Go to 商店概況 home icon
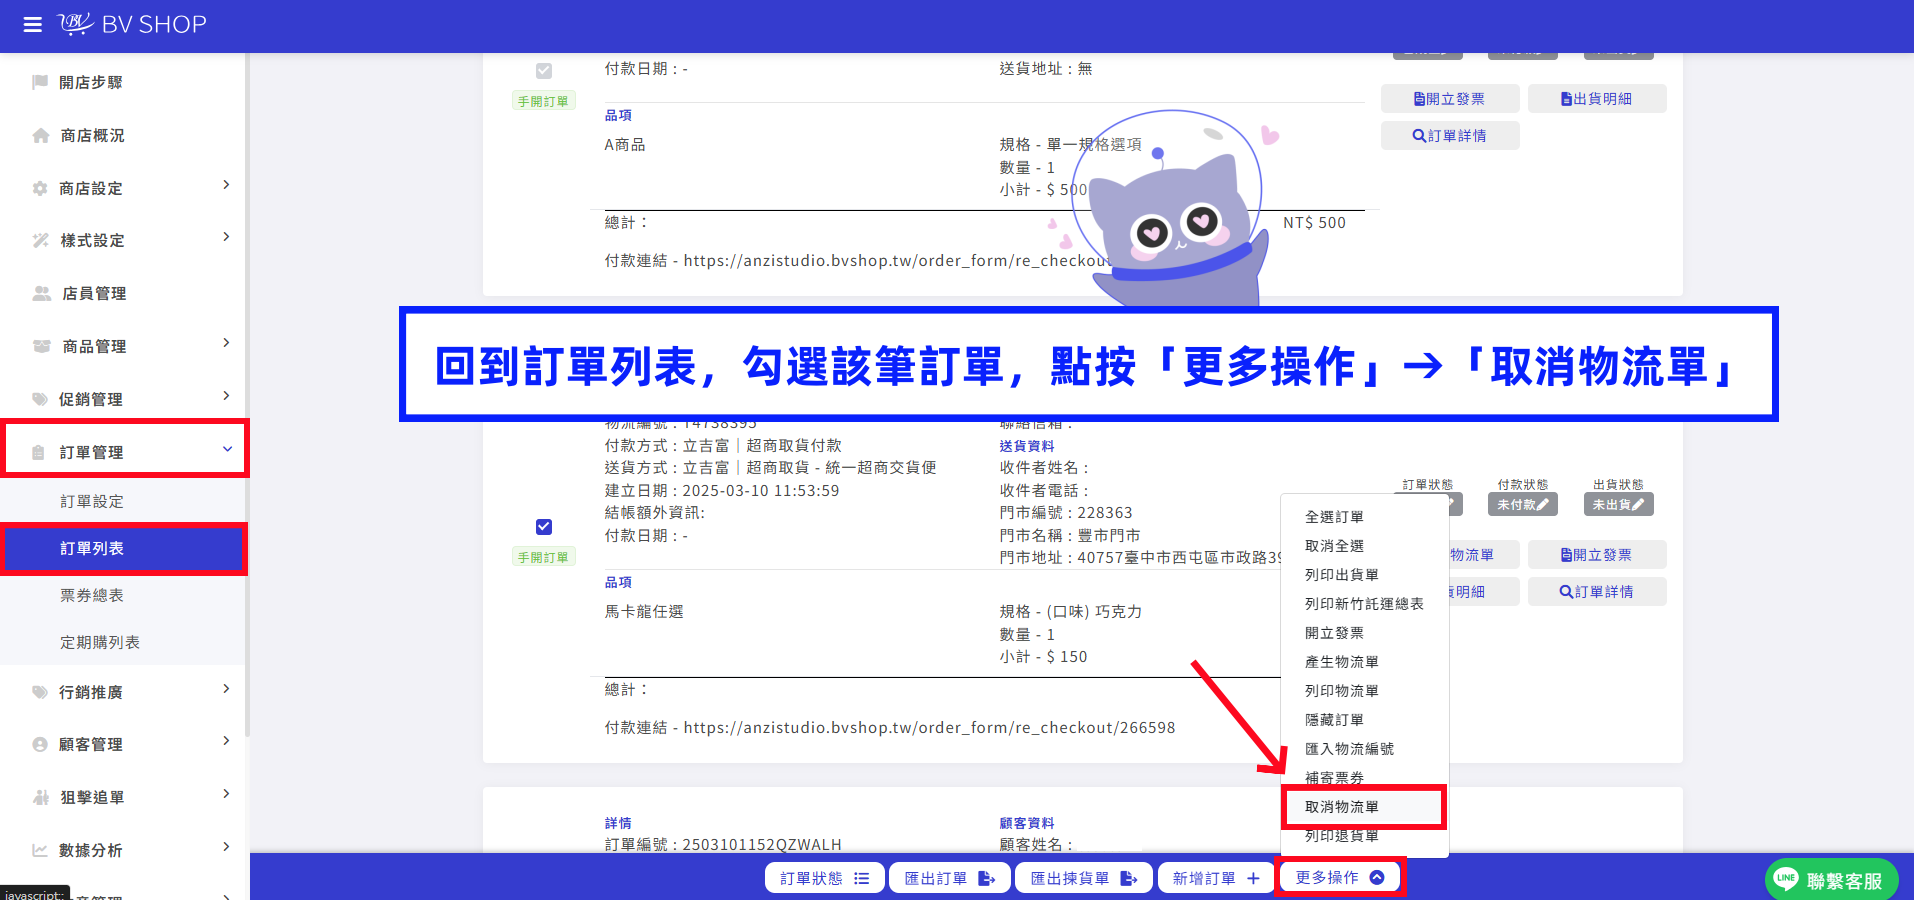Screen dimensions: 1914x900 41,135
